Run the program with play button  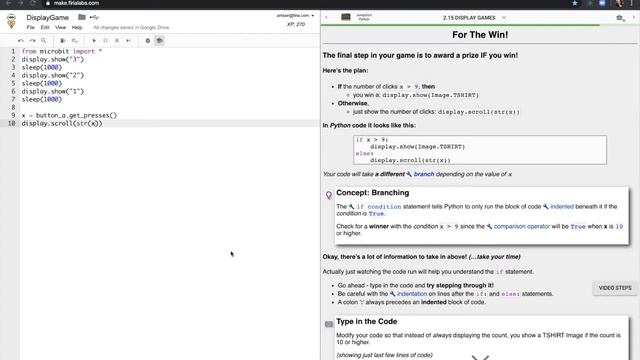coord(94,40)
